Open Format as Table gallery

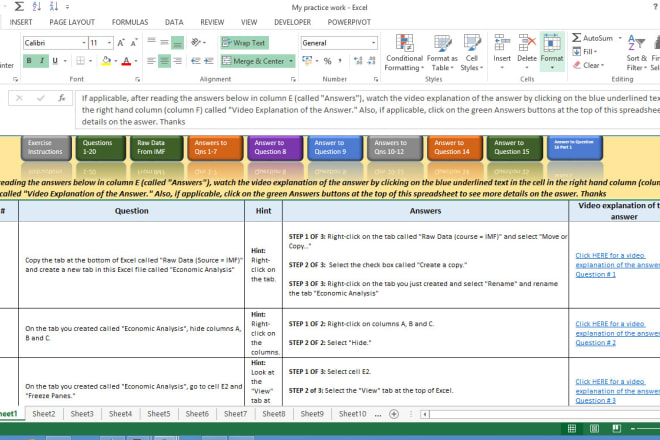pos(442,53)
